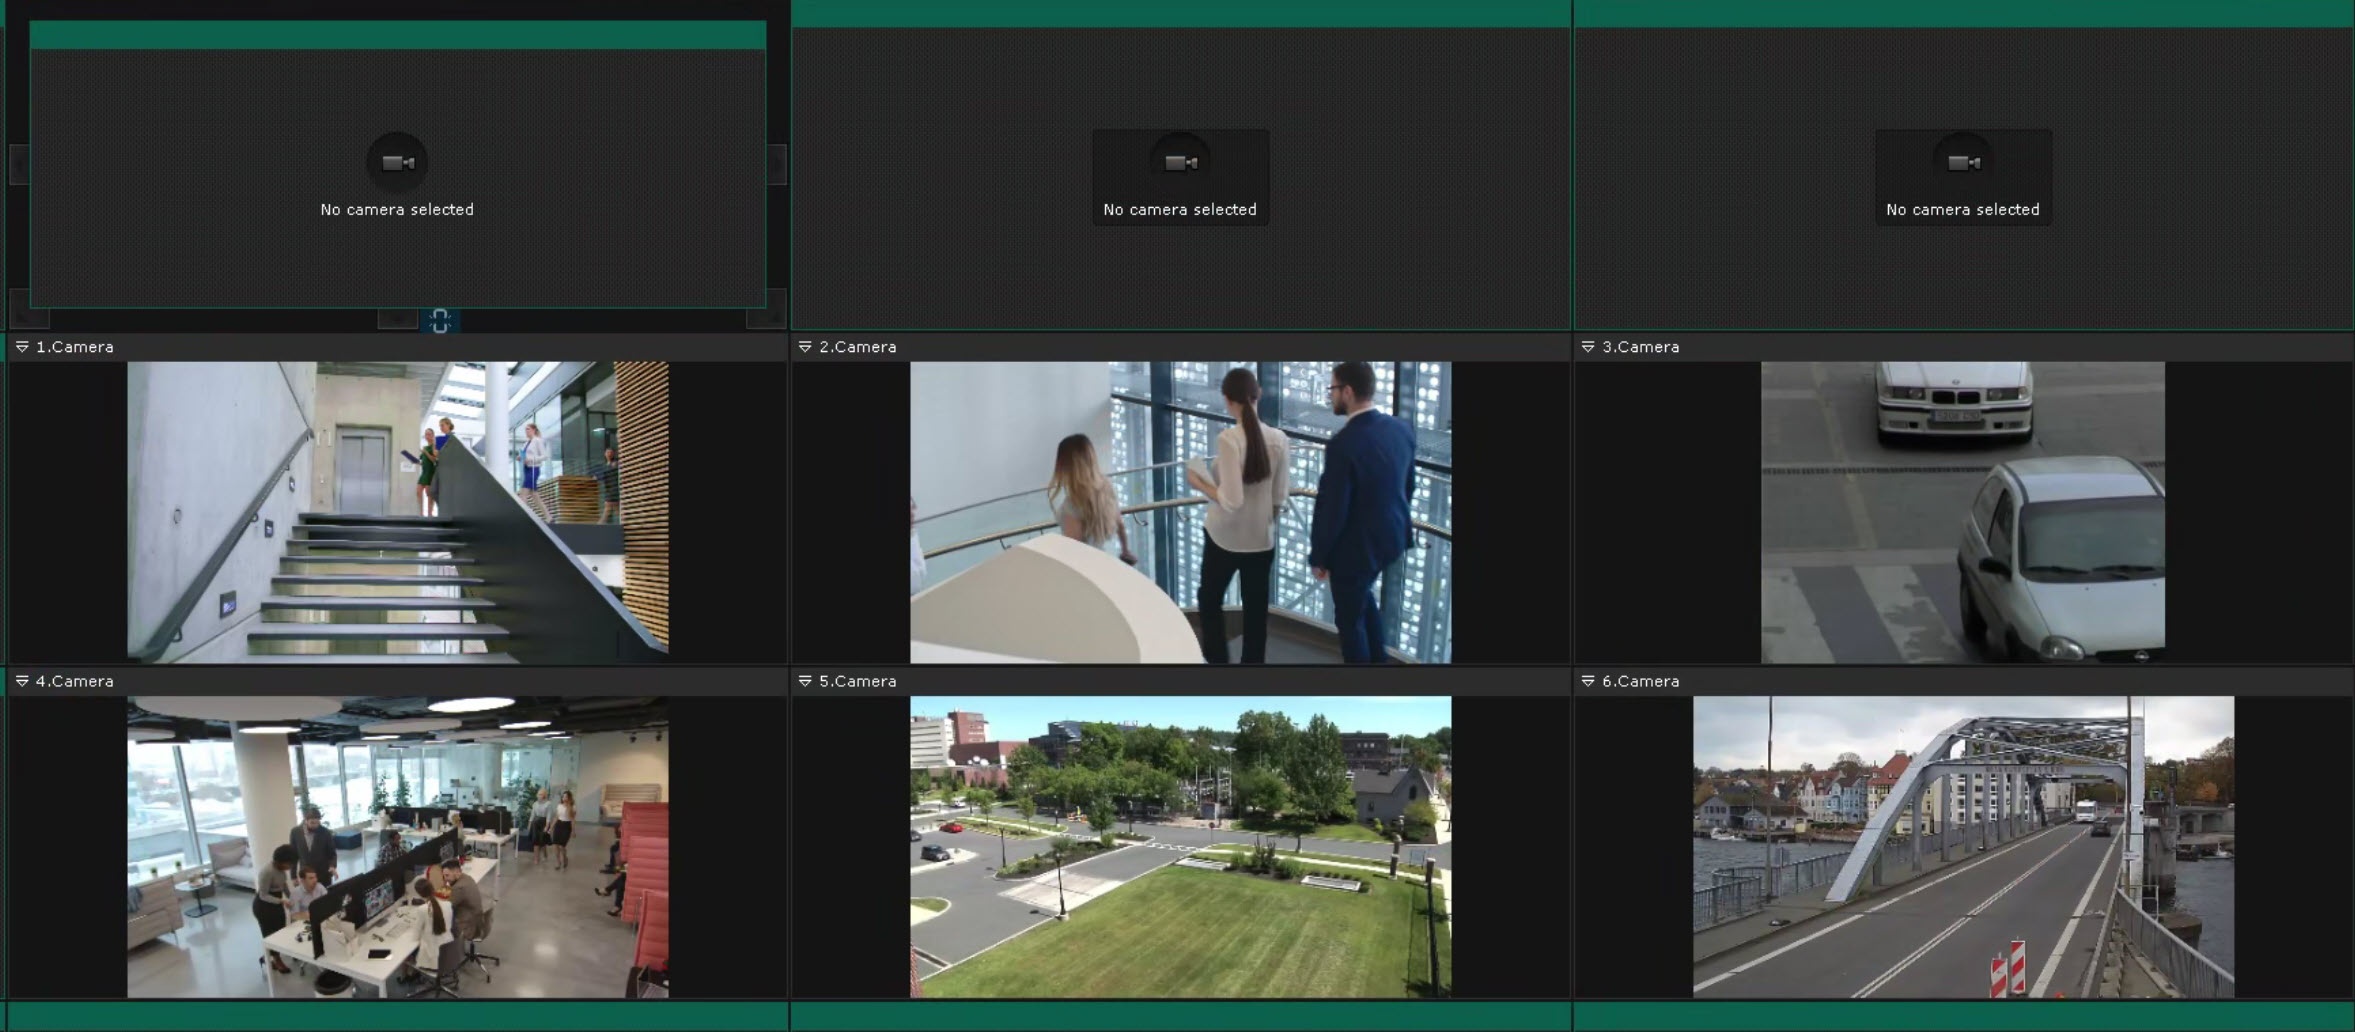Select the bridge road video feed
The height and width of the screenshot is (1032, 2355).
click(x=1962, y=846)
